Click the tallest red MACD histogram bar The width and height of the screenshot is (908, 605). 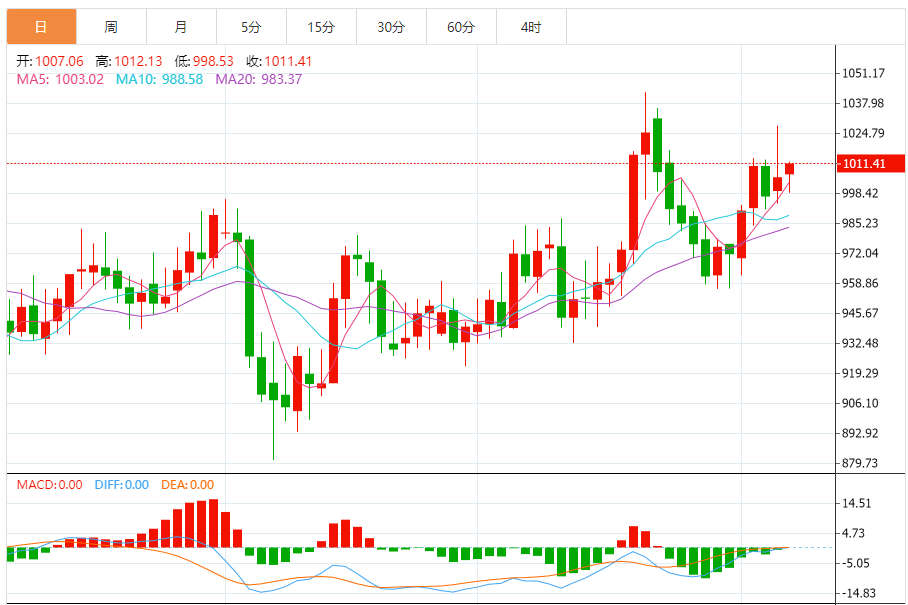coord(213,523)
